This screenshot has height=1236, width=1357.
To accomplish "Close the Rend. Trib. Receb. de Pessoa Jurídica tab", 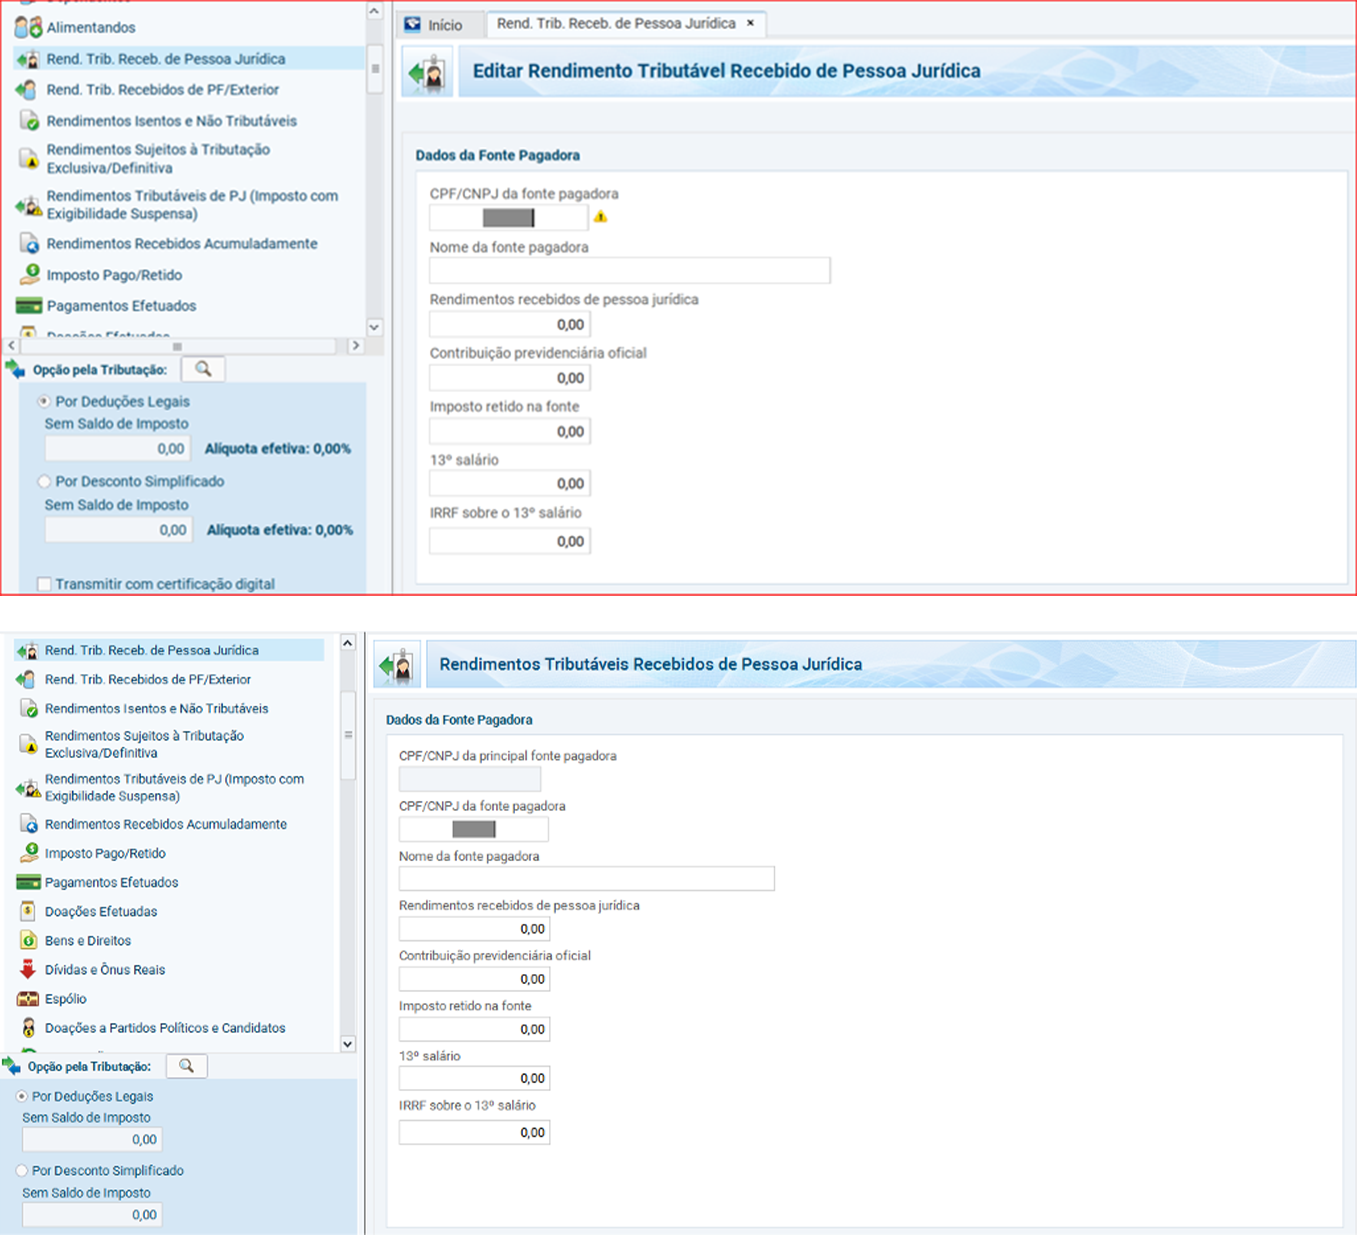I will (750, 23).
